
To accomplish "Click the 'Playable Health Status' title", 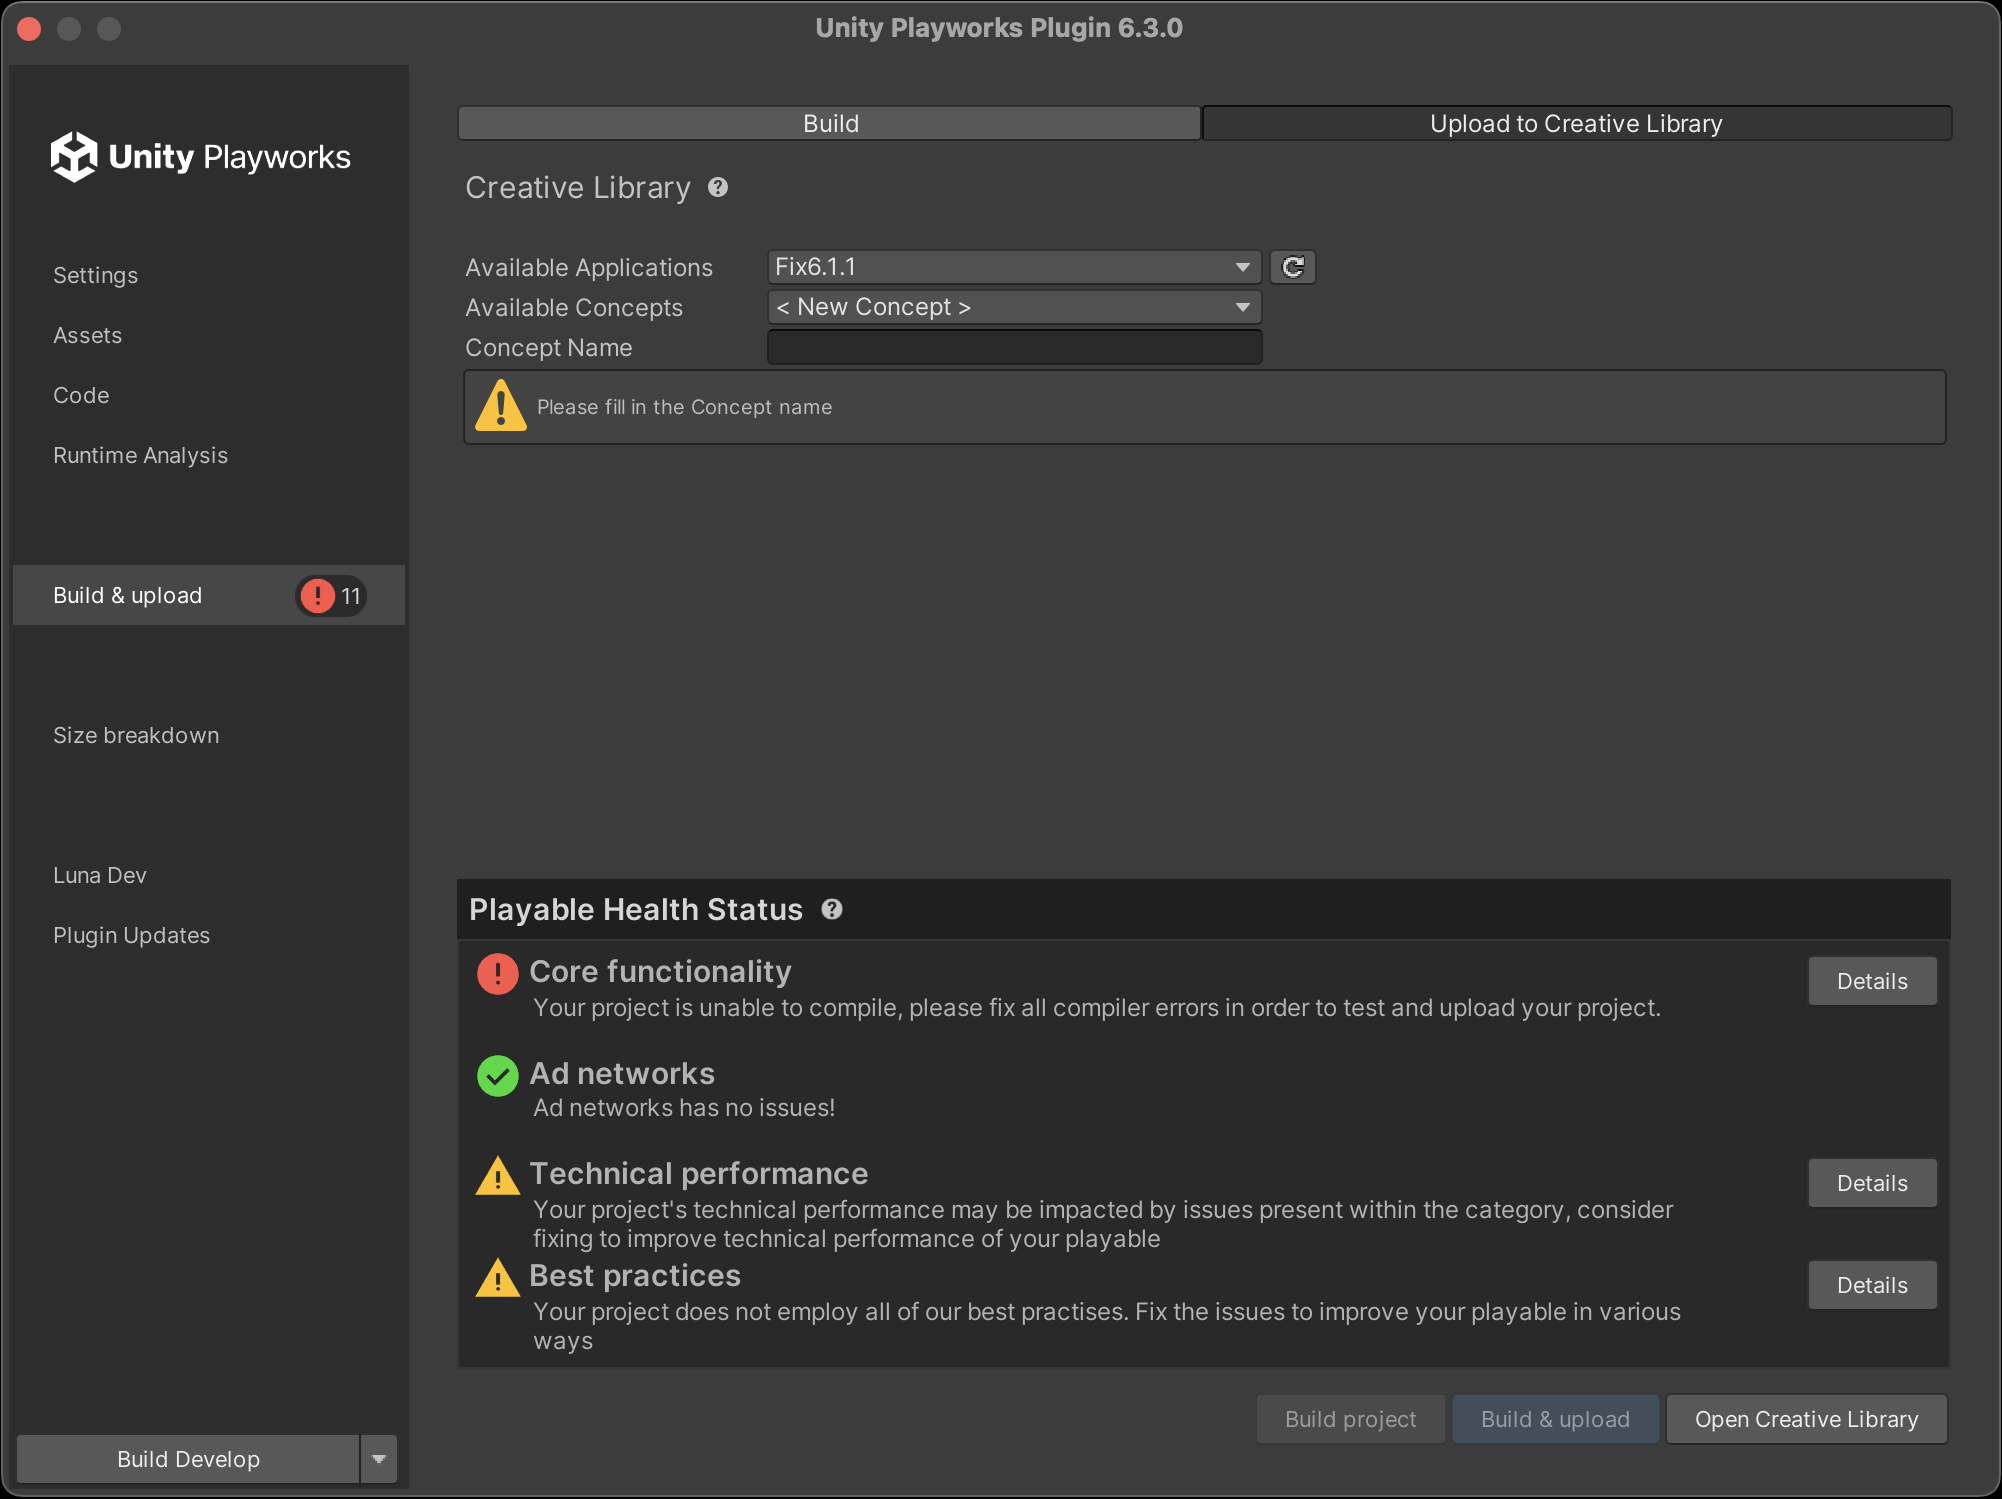I will 636,909.
